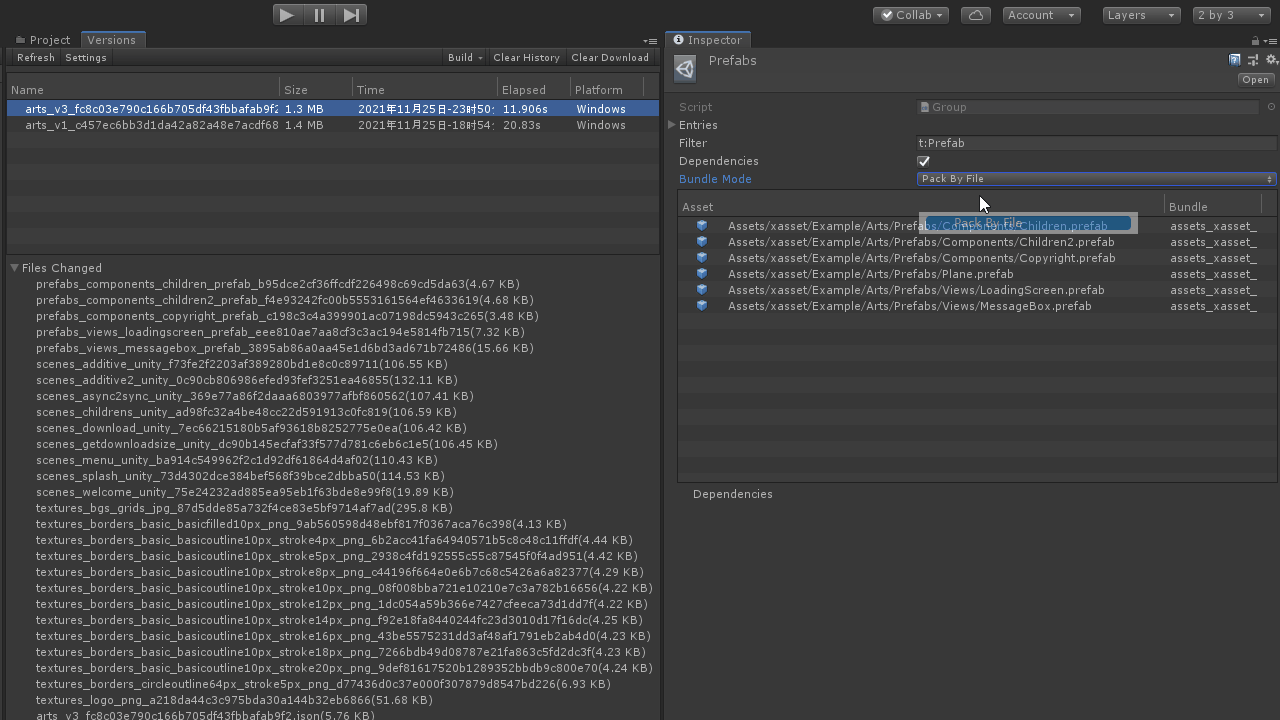
Task: Open the Inspector gear settings menu
Action: point(1271,60)
